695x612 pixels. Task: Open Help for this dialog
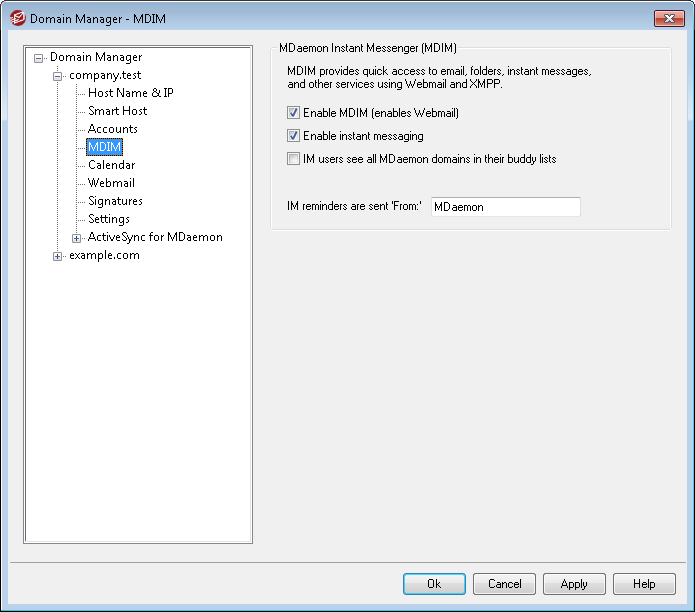coord(644,584)
